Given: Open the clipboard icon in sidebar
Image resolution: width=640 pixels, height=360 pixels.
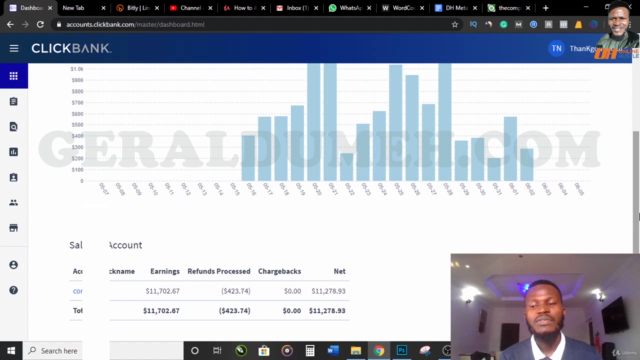Looking at the screenshot, I should (x=13, y=101).
